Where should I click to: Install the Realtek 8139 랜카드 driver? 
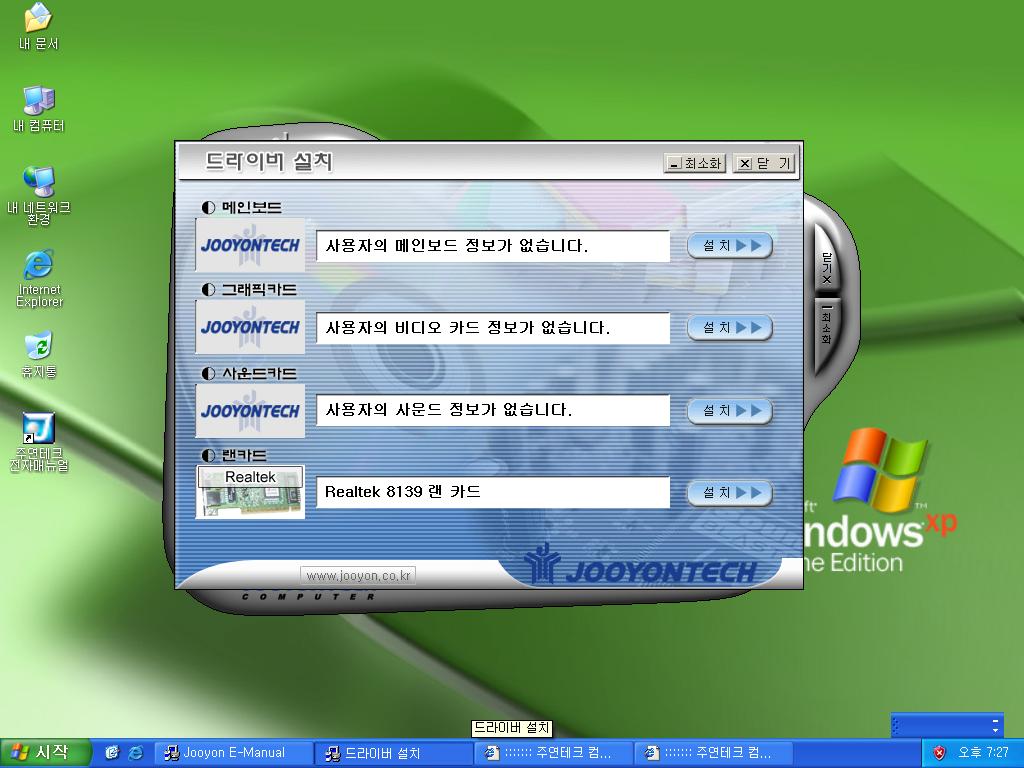click(729, 492)
